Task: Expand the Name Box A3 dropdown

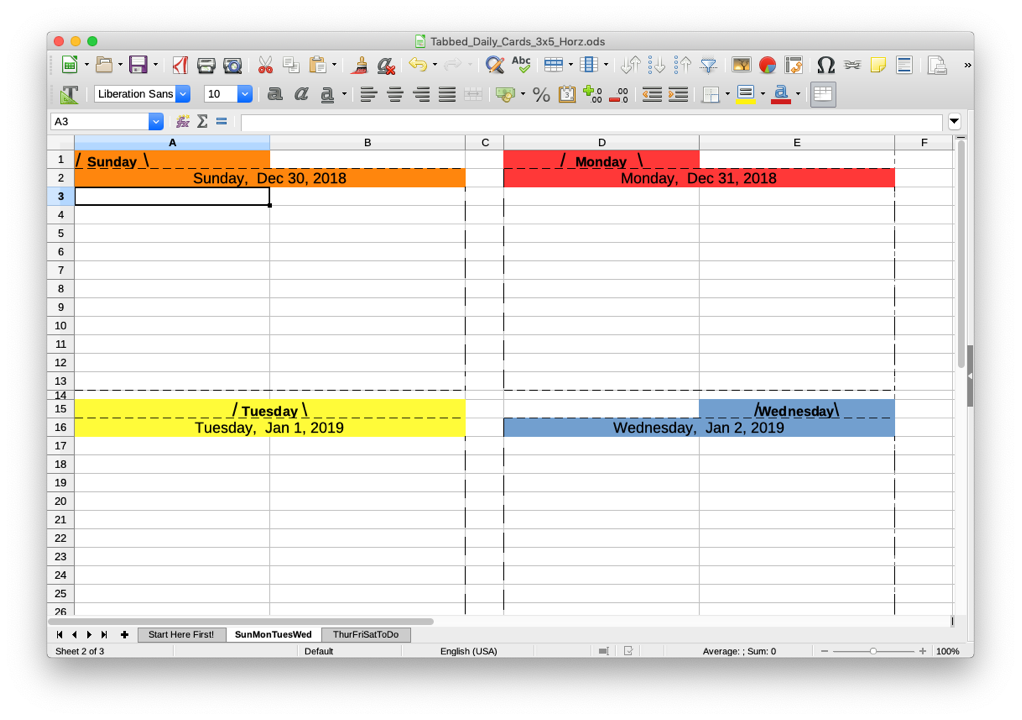Action: (155, 121)
